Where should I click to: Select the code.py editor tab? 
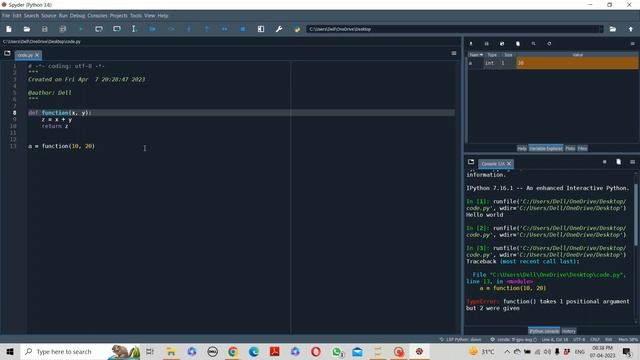point(25,55)
